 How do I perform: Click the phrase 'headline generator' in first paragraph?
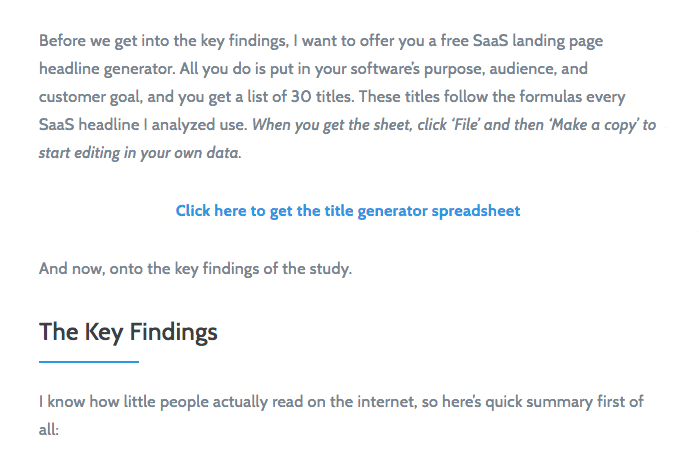tap(107, 69)
